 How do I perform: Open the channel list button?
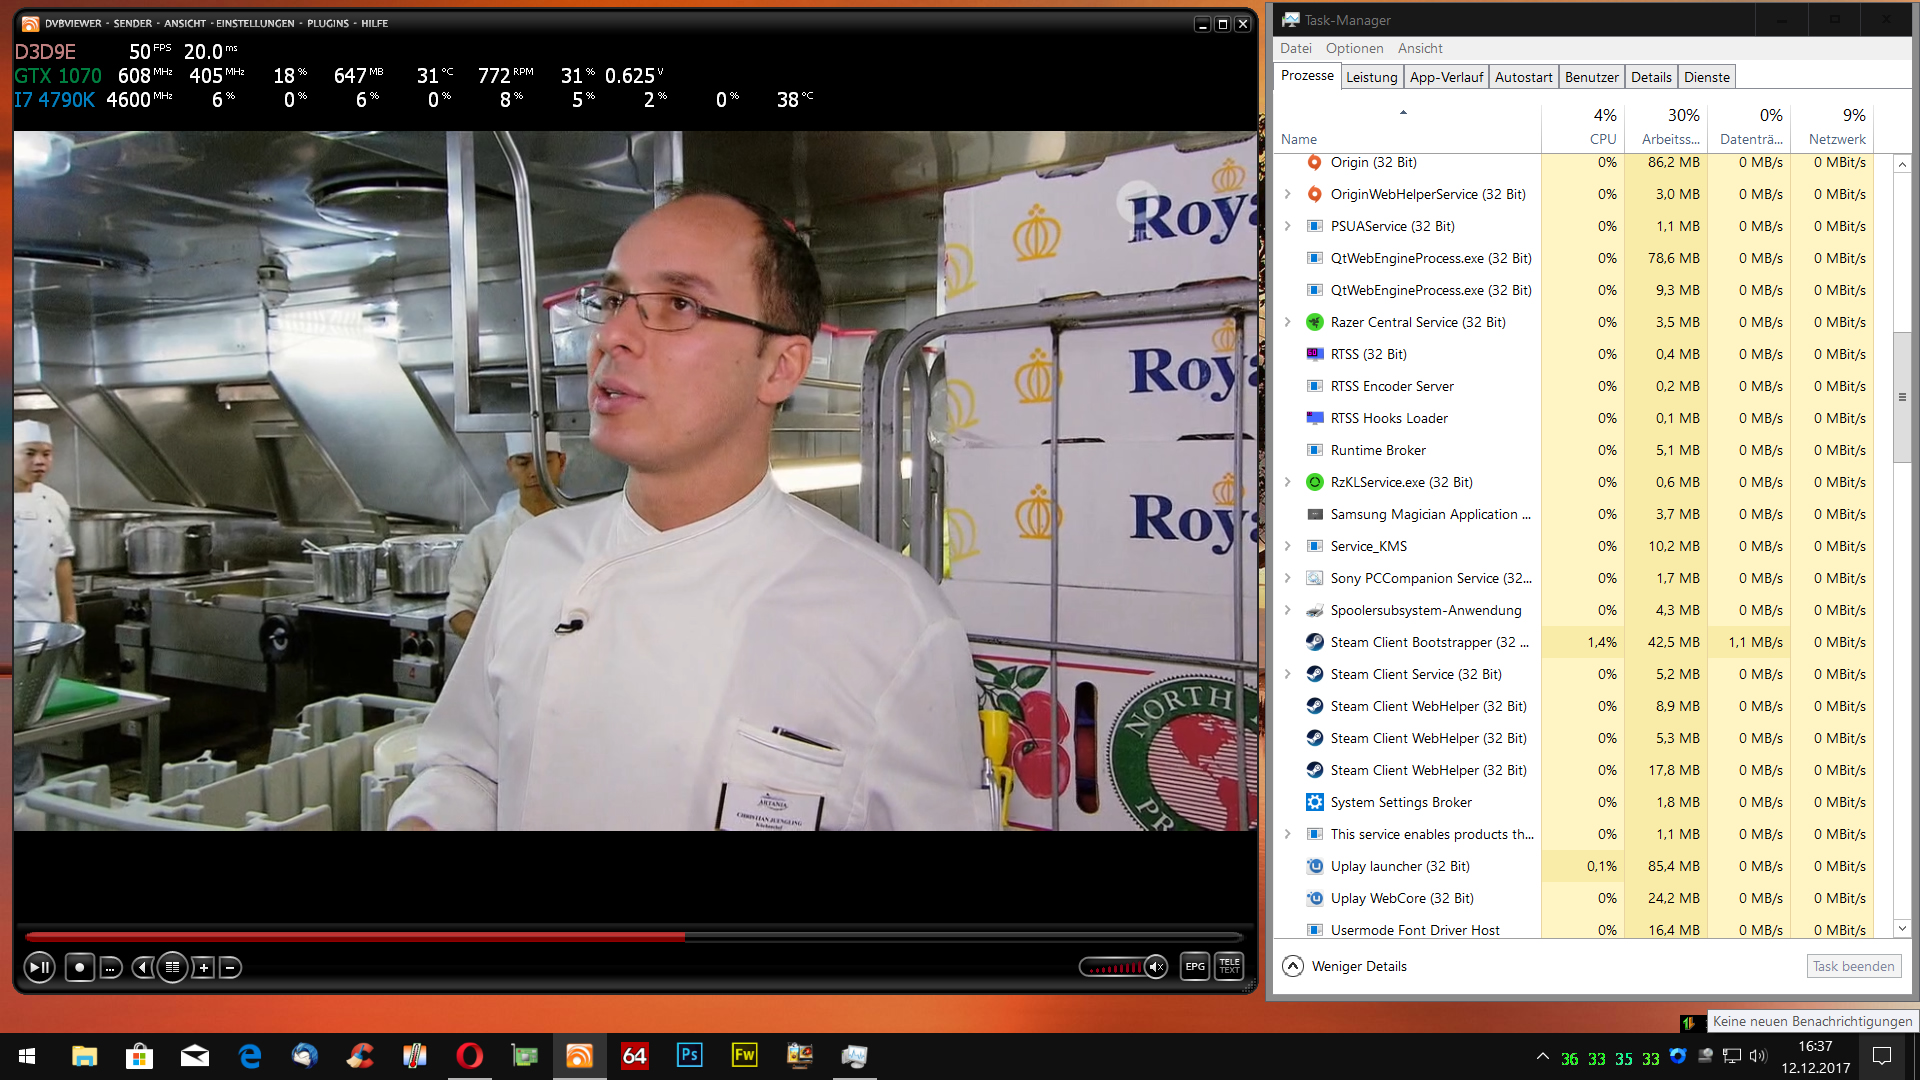[x=172, y=967]
